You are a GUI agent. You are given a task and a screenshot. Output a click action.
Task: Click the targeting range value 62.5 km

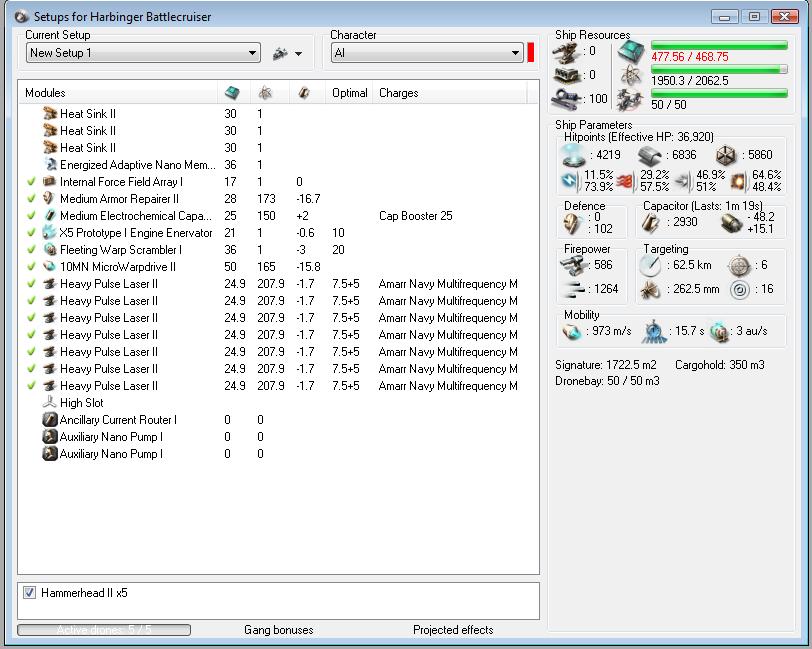coord(692,265)
